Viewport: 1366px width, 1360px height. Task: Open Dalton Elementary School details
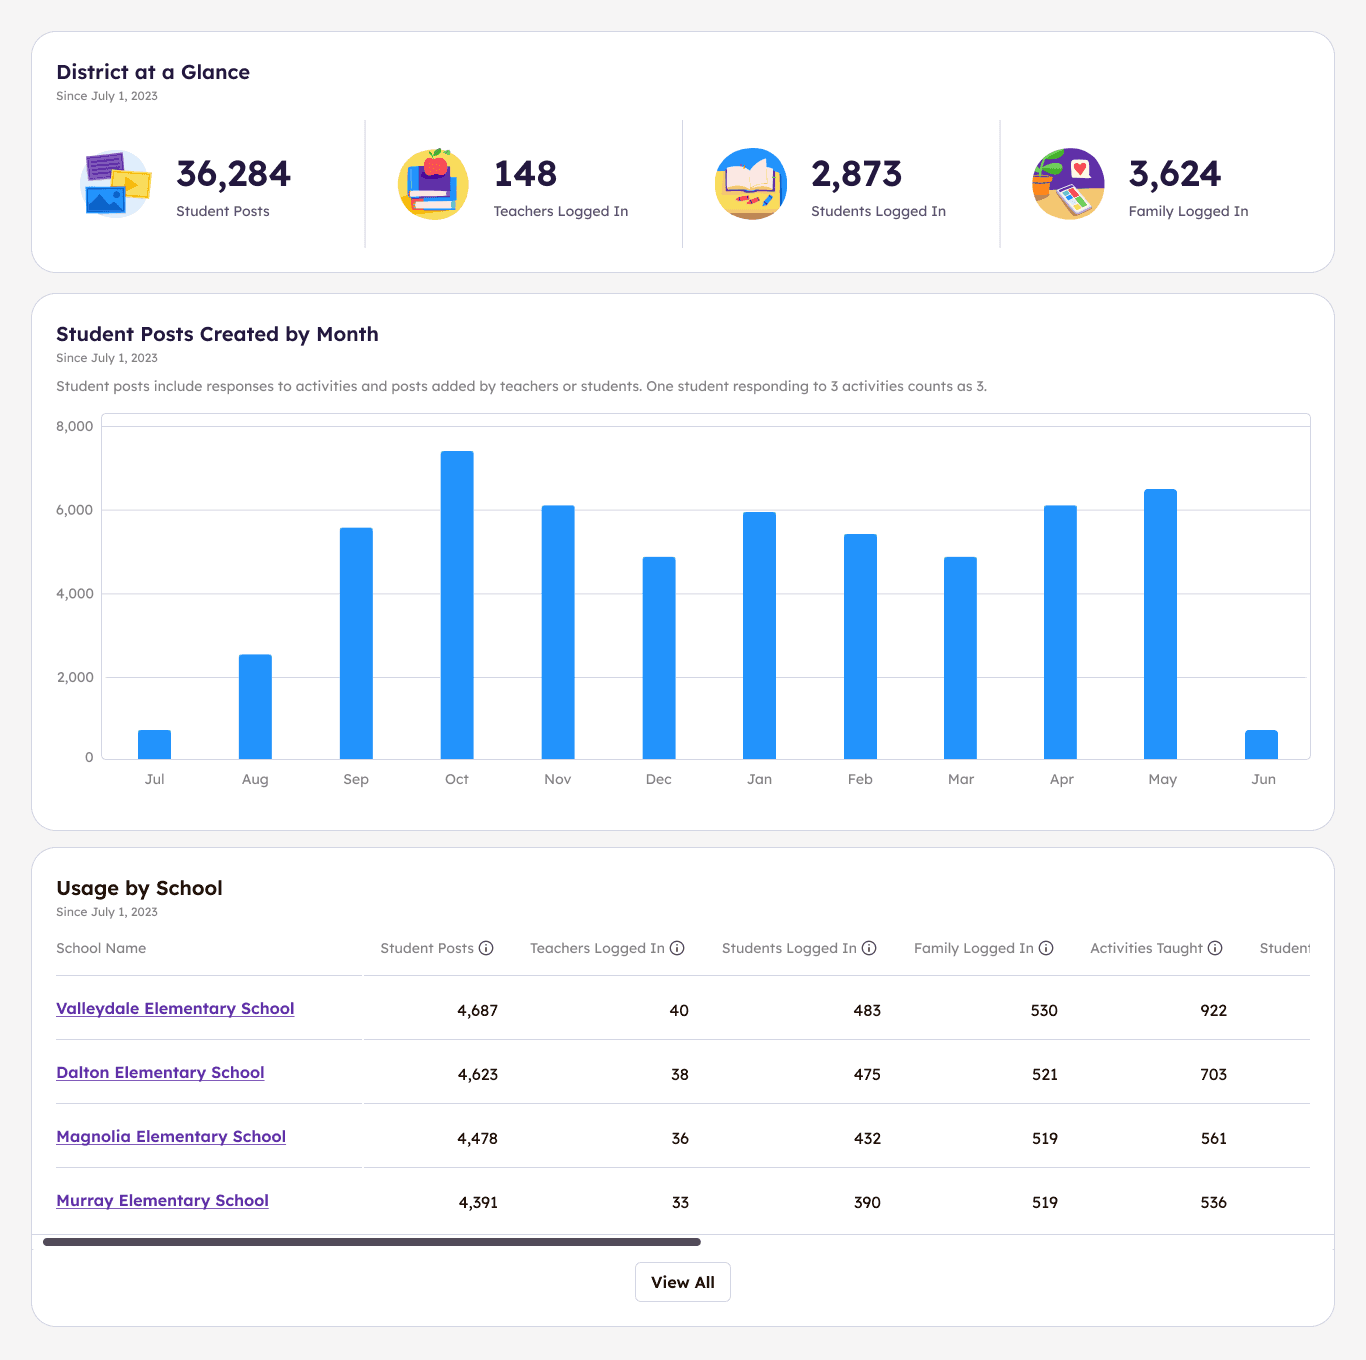point(160,1073)
